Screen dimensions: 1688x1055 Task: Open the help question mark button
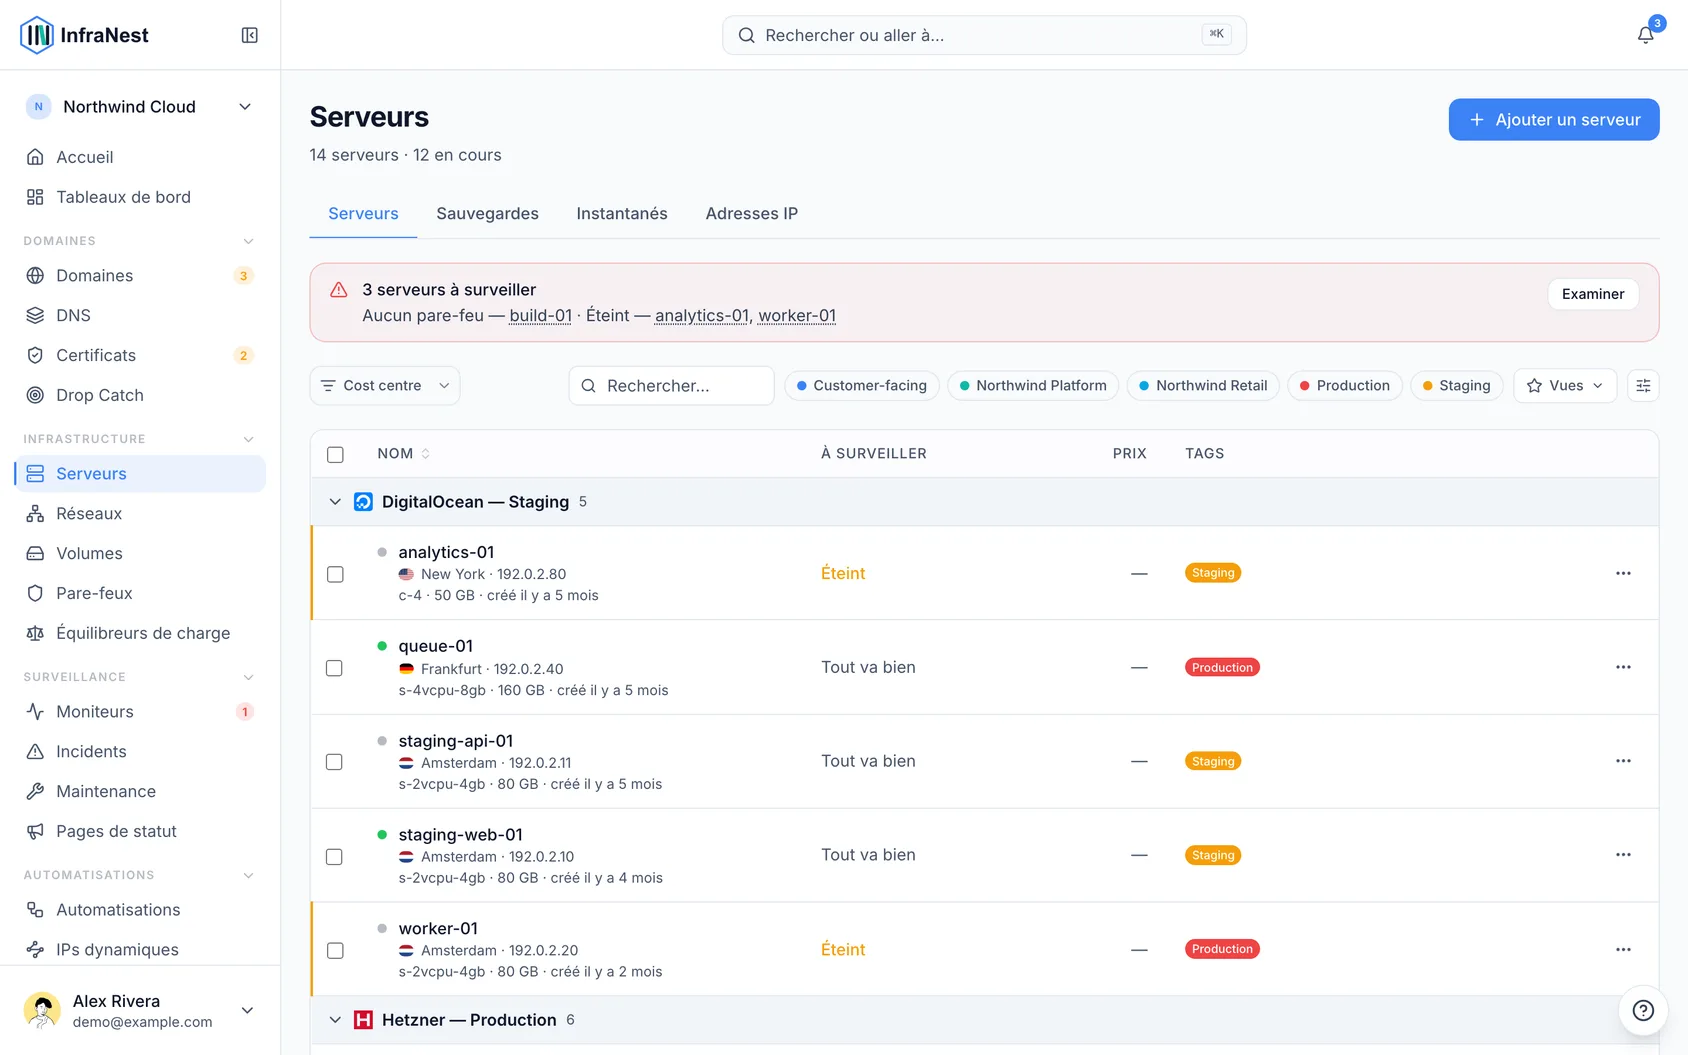pos(1643,1010)
